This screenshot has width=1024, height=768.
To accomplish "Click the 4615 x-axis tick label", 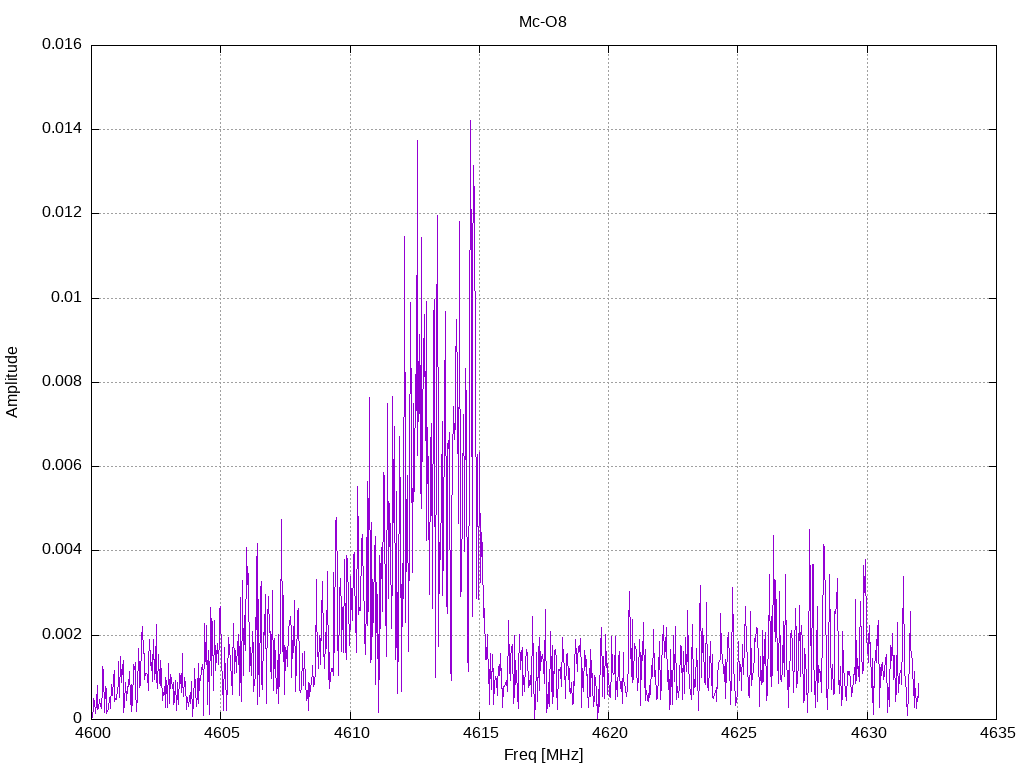I will (x=479, y=734).
